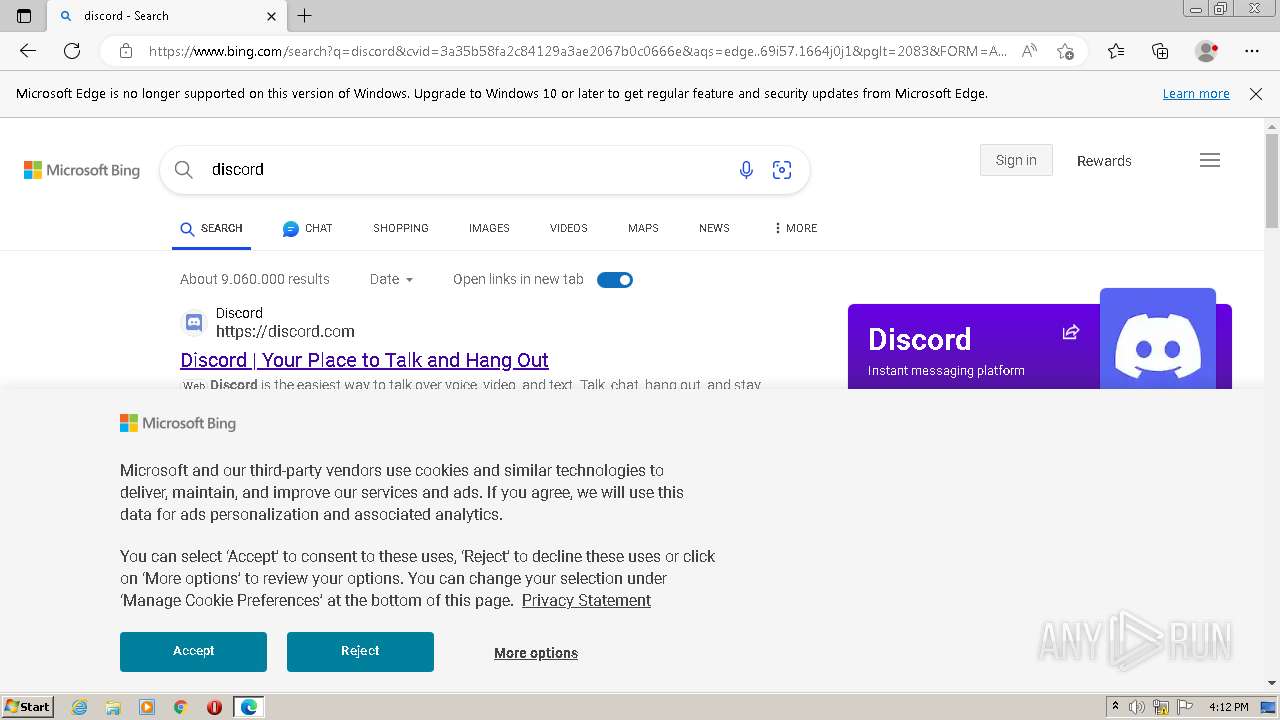Reject cookies with Reject button

[x=360, y=651]
